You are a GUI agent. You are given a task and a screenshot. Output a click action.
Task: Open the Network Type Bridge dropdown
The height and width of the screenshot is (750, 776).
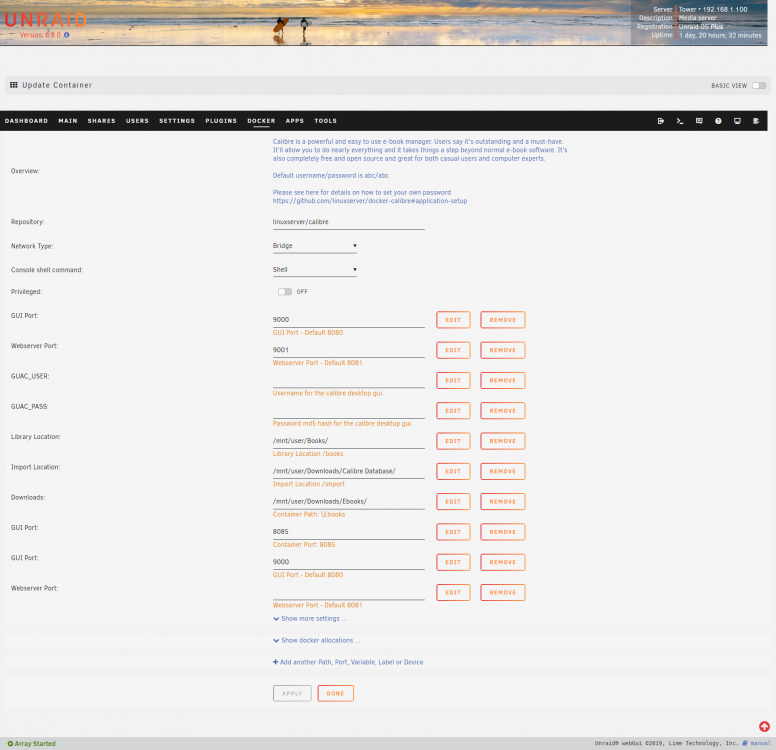314,246
